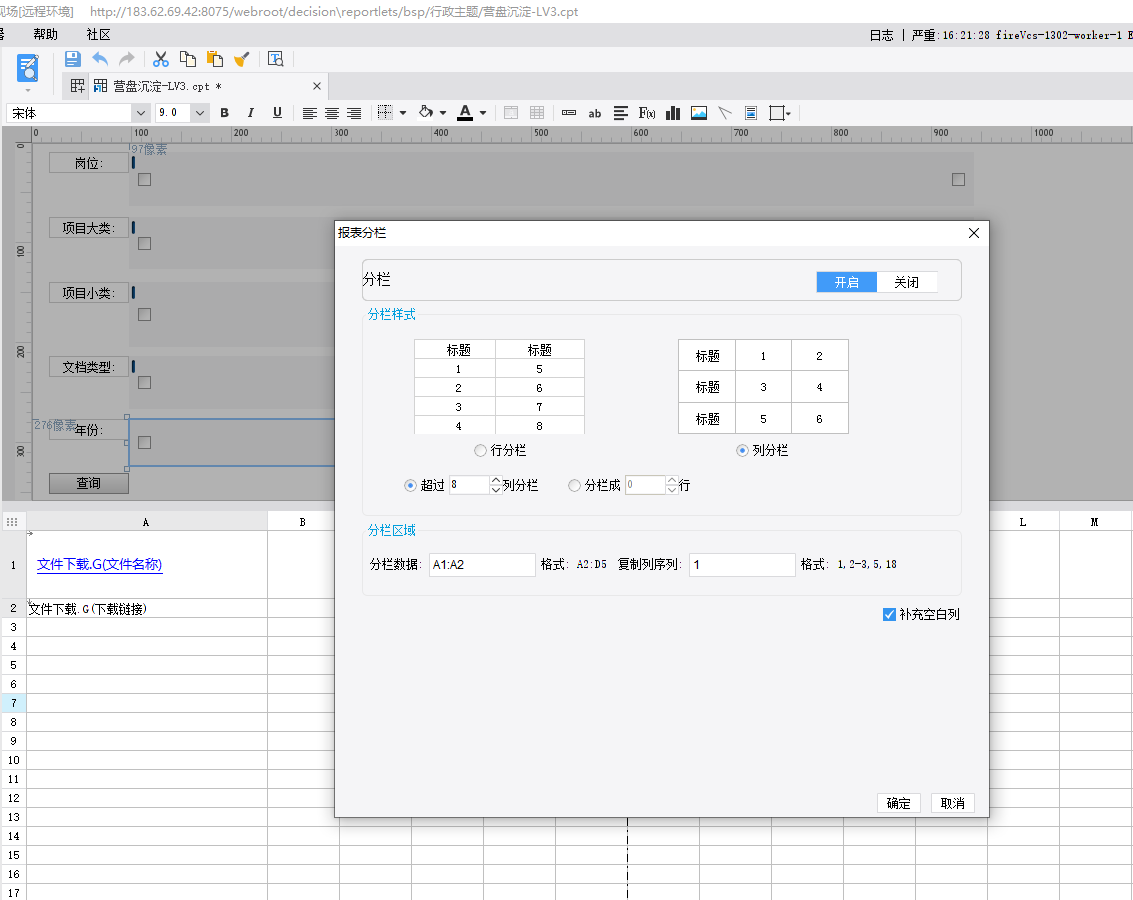Uncheck the 补充空白列 checkbox

[889, 615]
